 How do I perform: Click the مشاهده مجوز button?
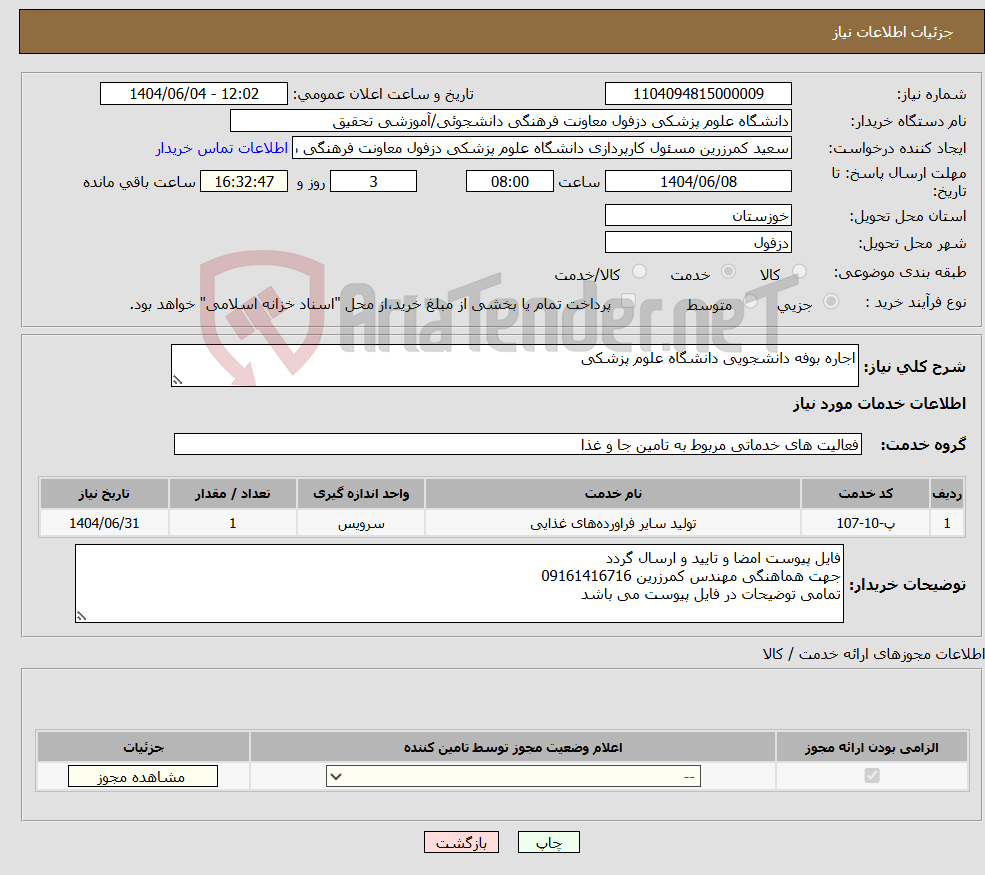point(143,776)
